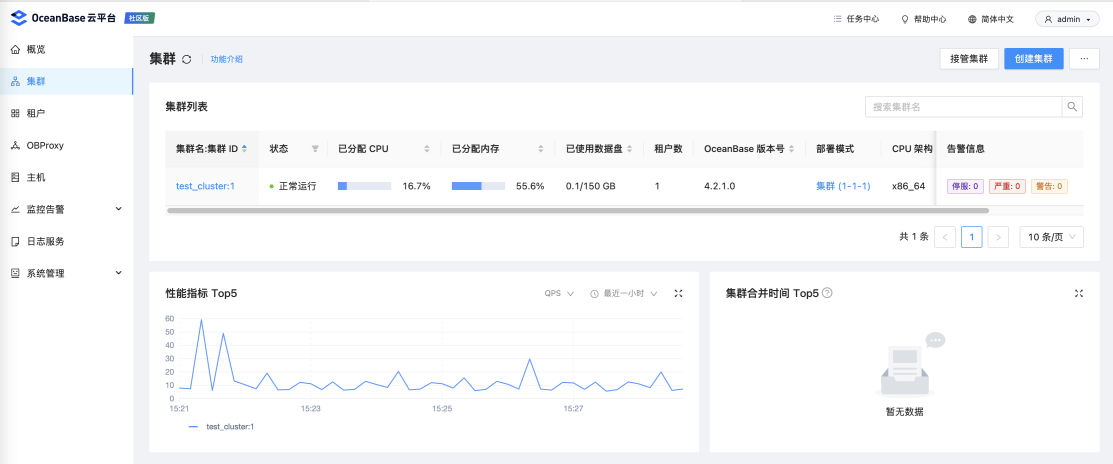This screenshot has width=1113, height=464.
Task: Sort by 集群名:集群 ID column arrows
Action: point(245,149)
